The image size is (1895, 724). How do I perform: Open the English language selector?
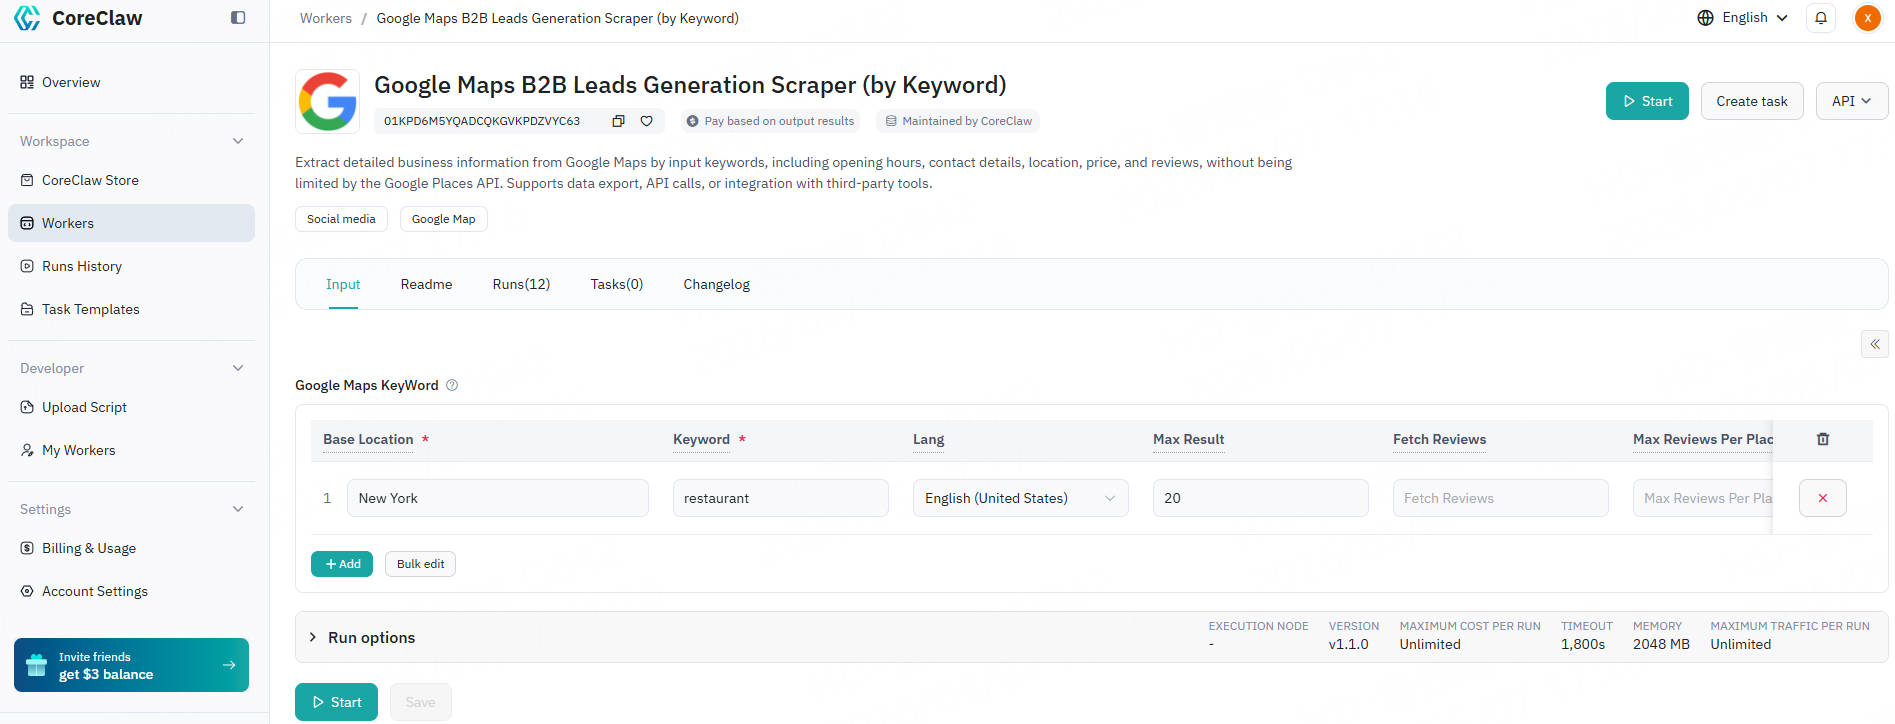tap(1743, 18)
